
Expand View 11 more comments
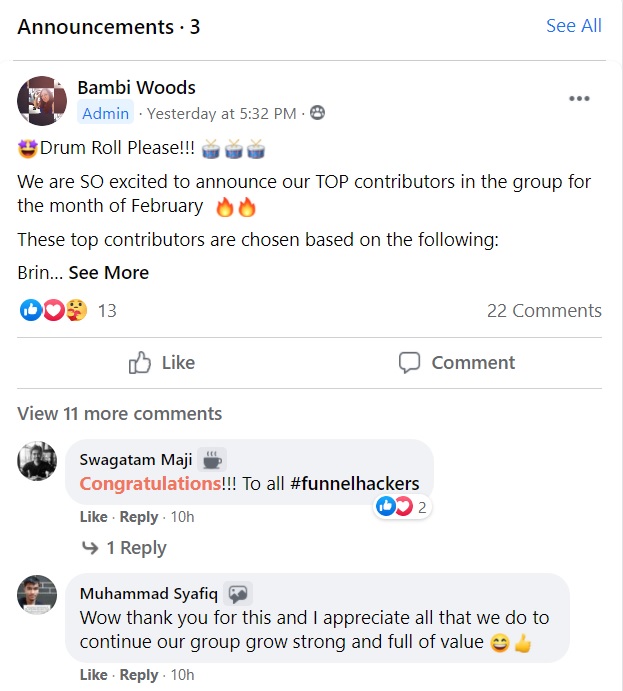120,413
